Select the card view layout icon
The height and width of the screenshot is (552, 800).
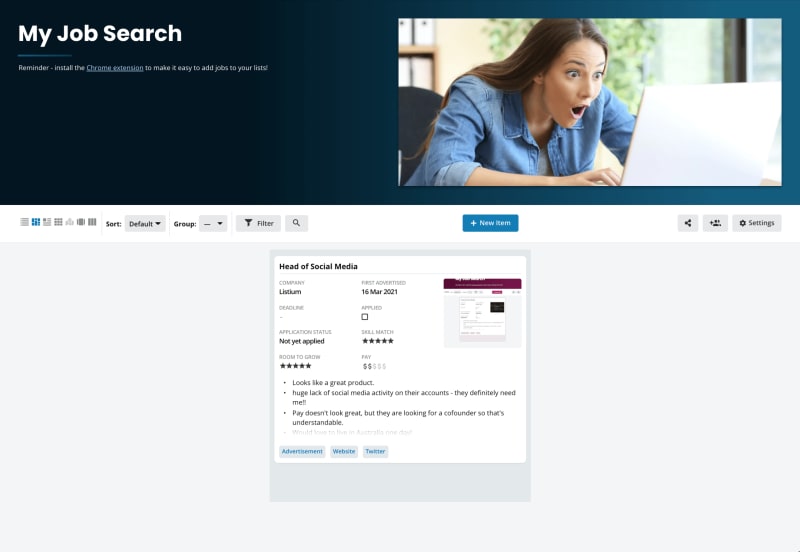tap(36, 222)
